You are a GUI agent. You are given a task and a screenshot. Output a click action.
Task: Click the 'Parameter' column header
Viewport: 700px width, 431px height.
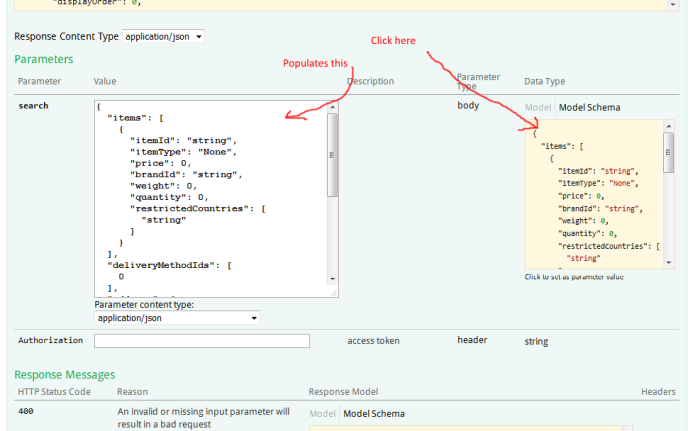point(39,81)
